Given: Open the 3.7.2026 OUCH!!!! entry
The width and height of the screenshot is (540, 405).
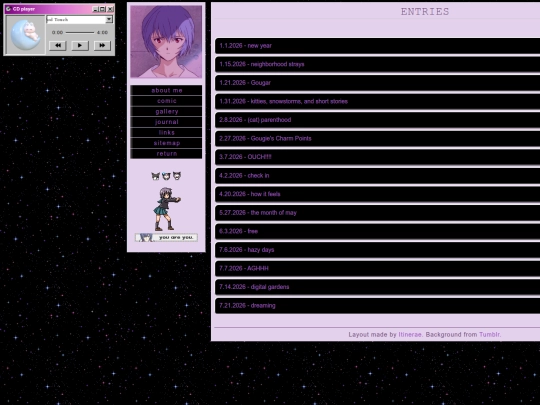Looking at the screenshot, I should pos(377,157).
